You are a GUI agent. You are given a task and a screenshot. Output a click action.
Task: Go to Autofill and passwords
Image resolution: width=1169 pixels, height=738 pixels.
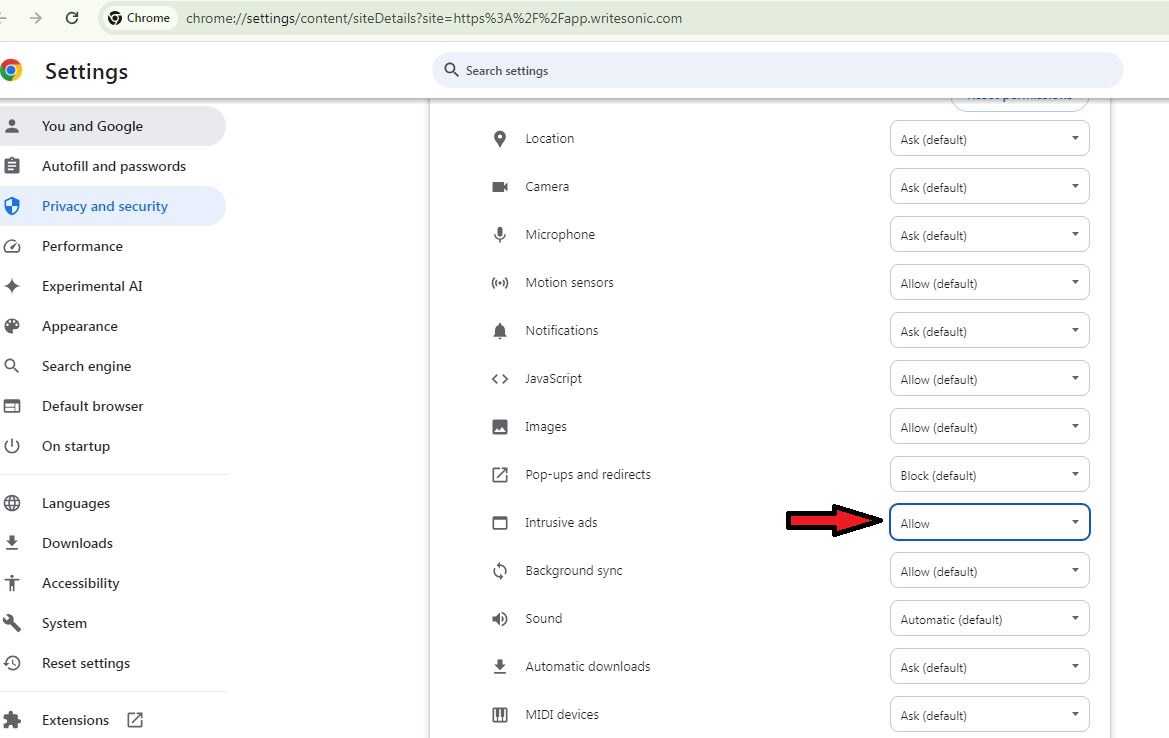click(113, 166)
